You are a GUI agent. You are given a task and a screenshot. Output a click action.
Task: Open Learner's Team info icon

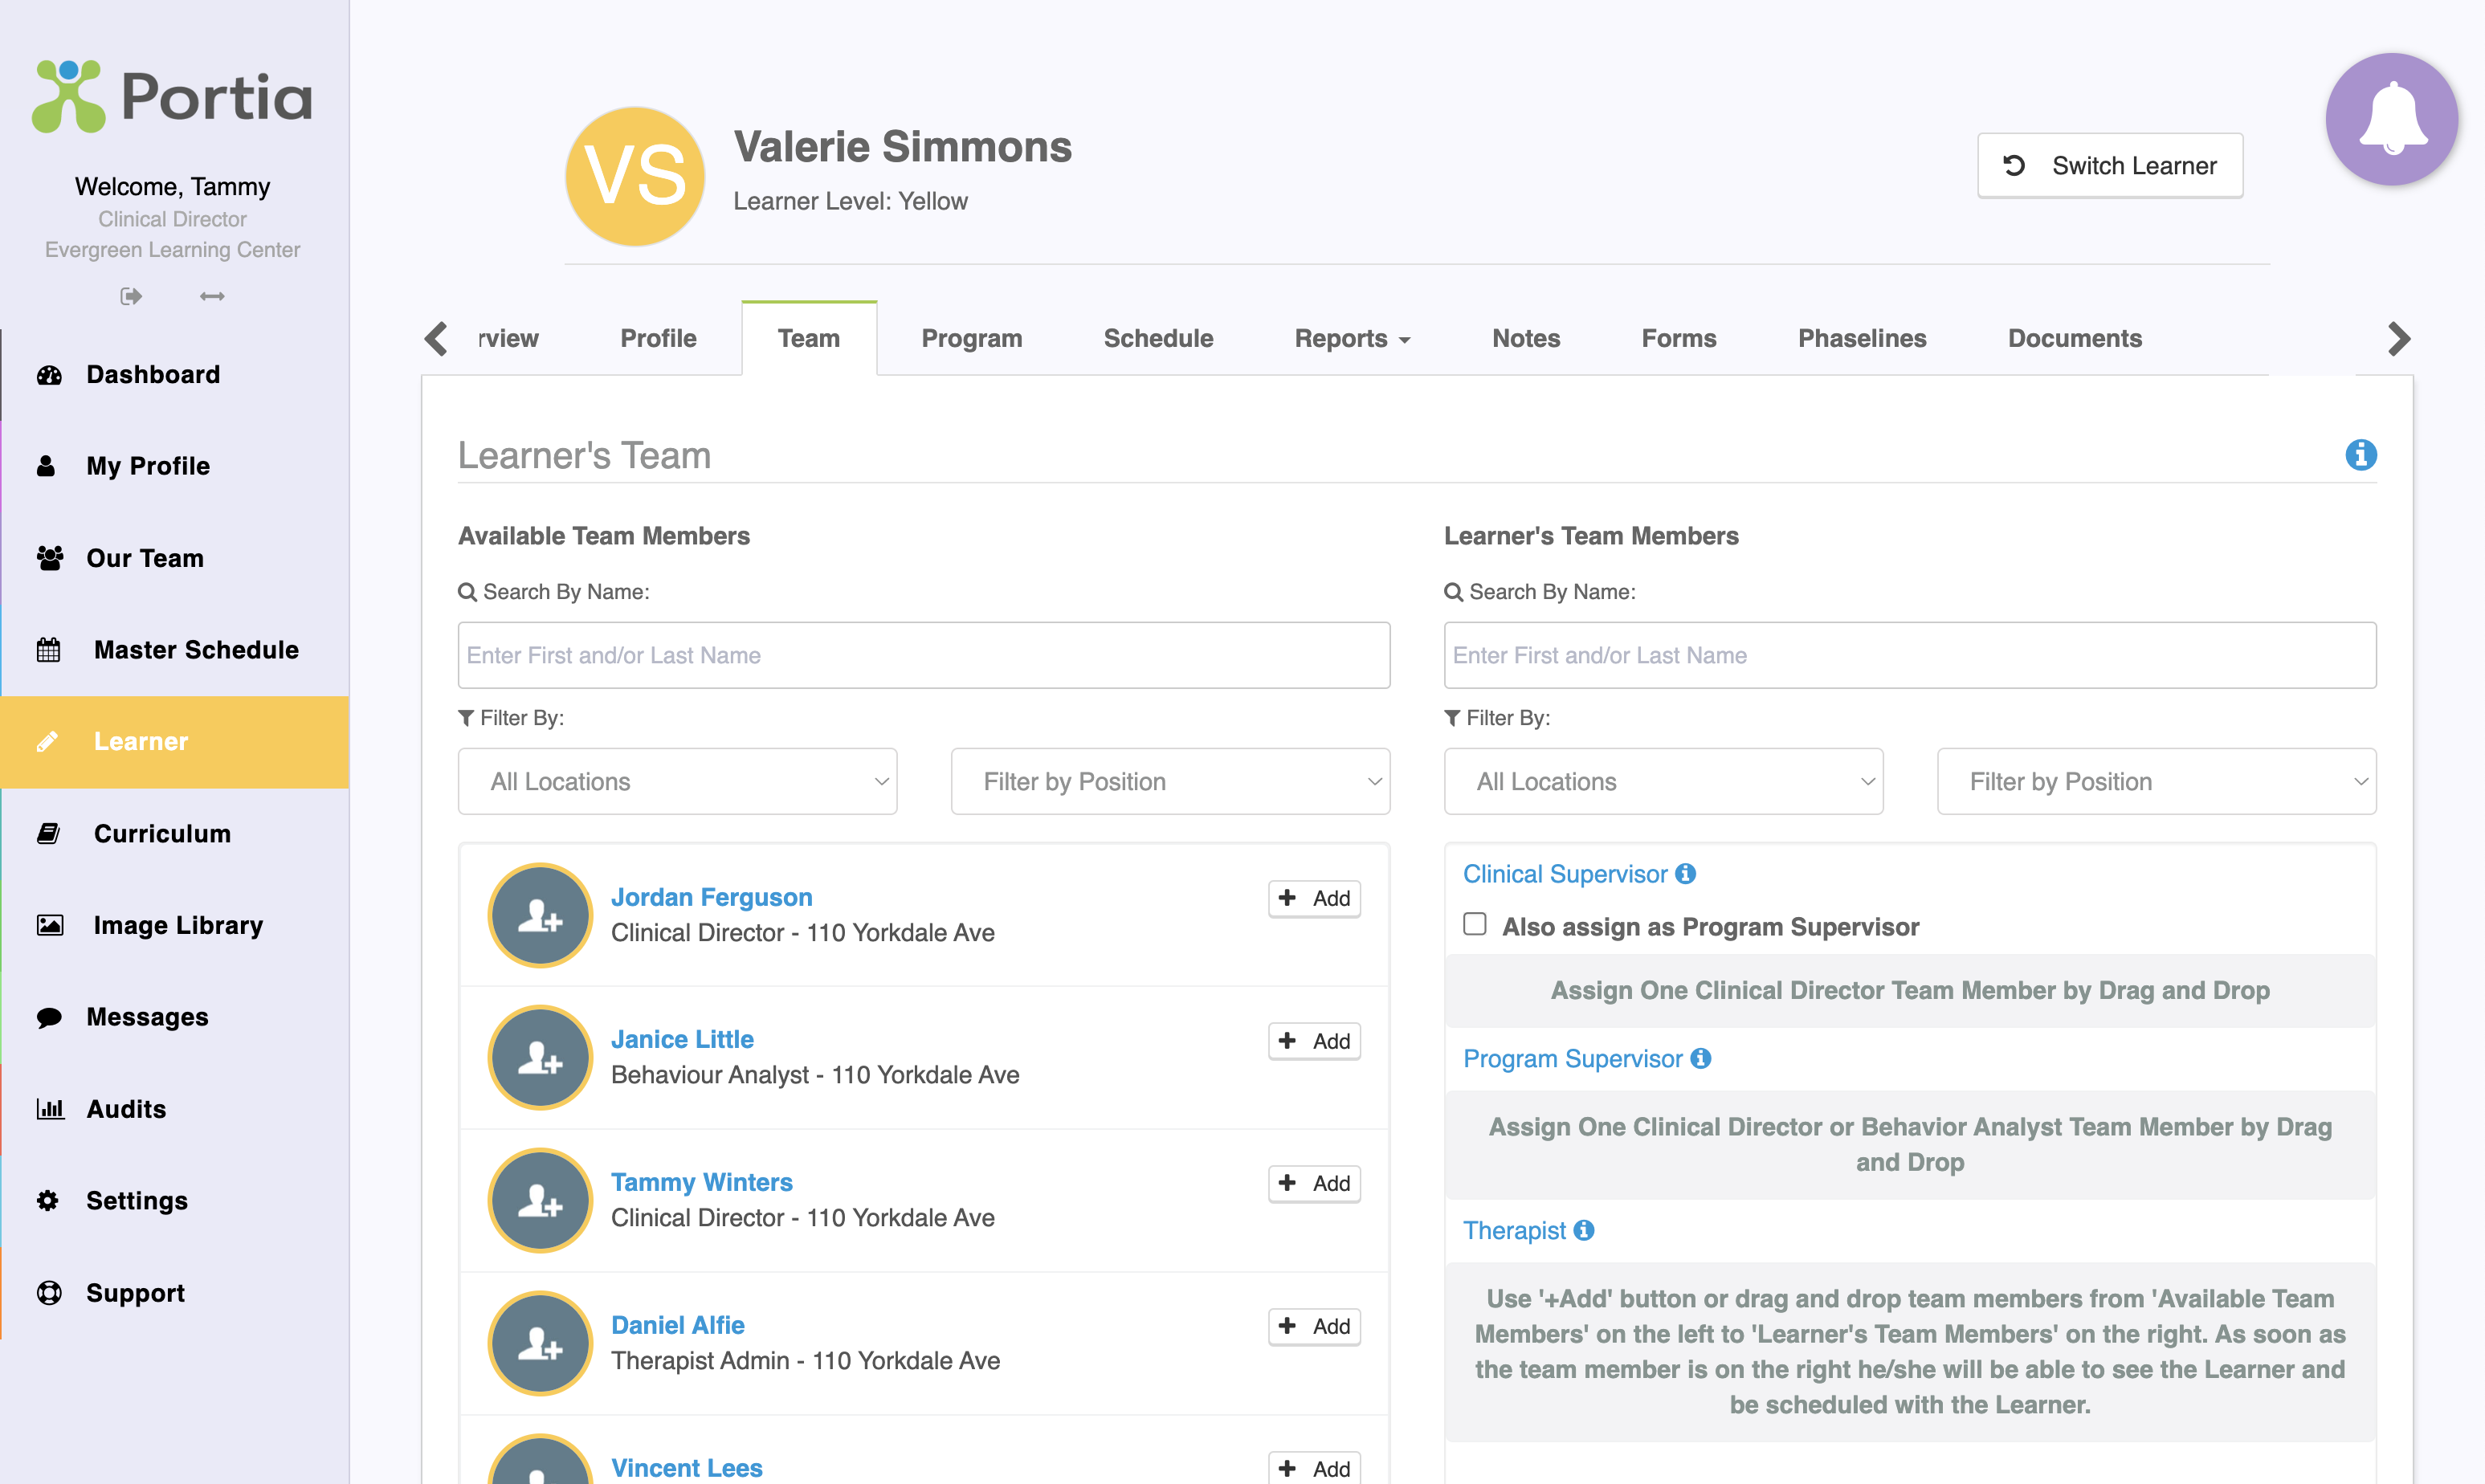coord(2360,455)
